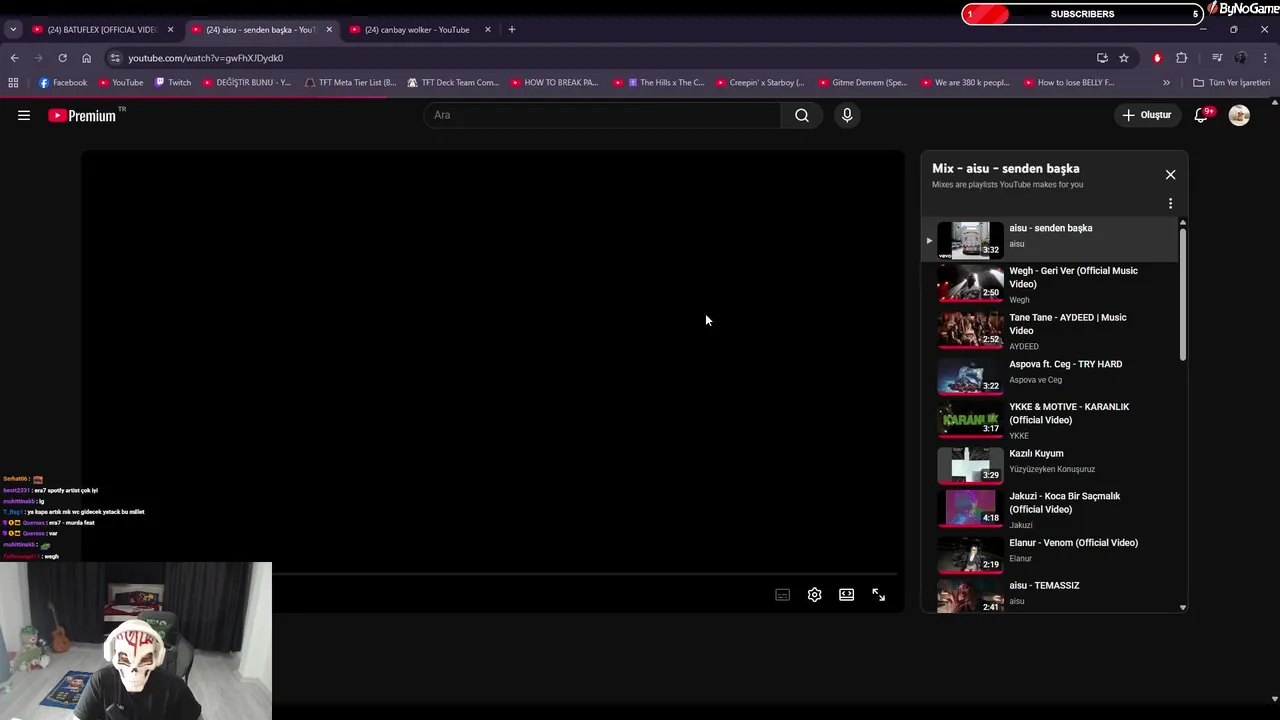The height and width of the screenshot is (720, 1280).
Task: Expand the tab search dropdown
Action: (x=13, y=30)
